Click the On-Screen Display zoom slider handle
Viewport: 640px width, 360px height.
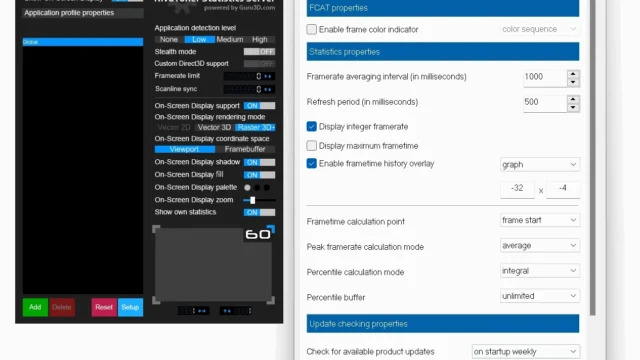pyautogui.click(x=253, y=200)
